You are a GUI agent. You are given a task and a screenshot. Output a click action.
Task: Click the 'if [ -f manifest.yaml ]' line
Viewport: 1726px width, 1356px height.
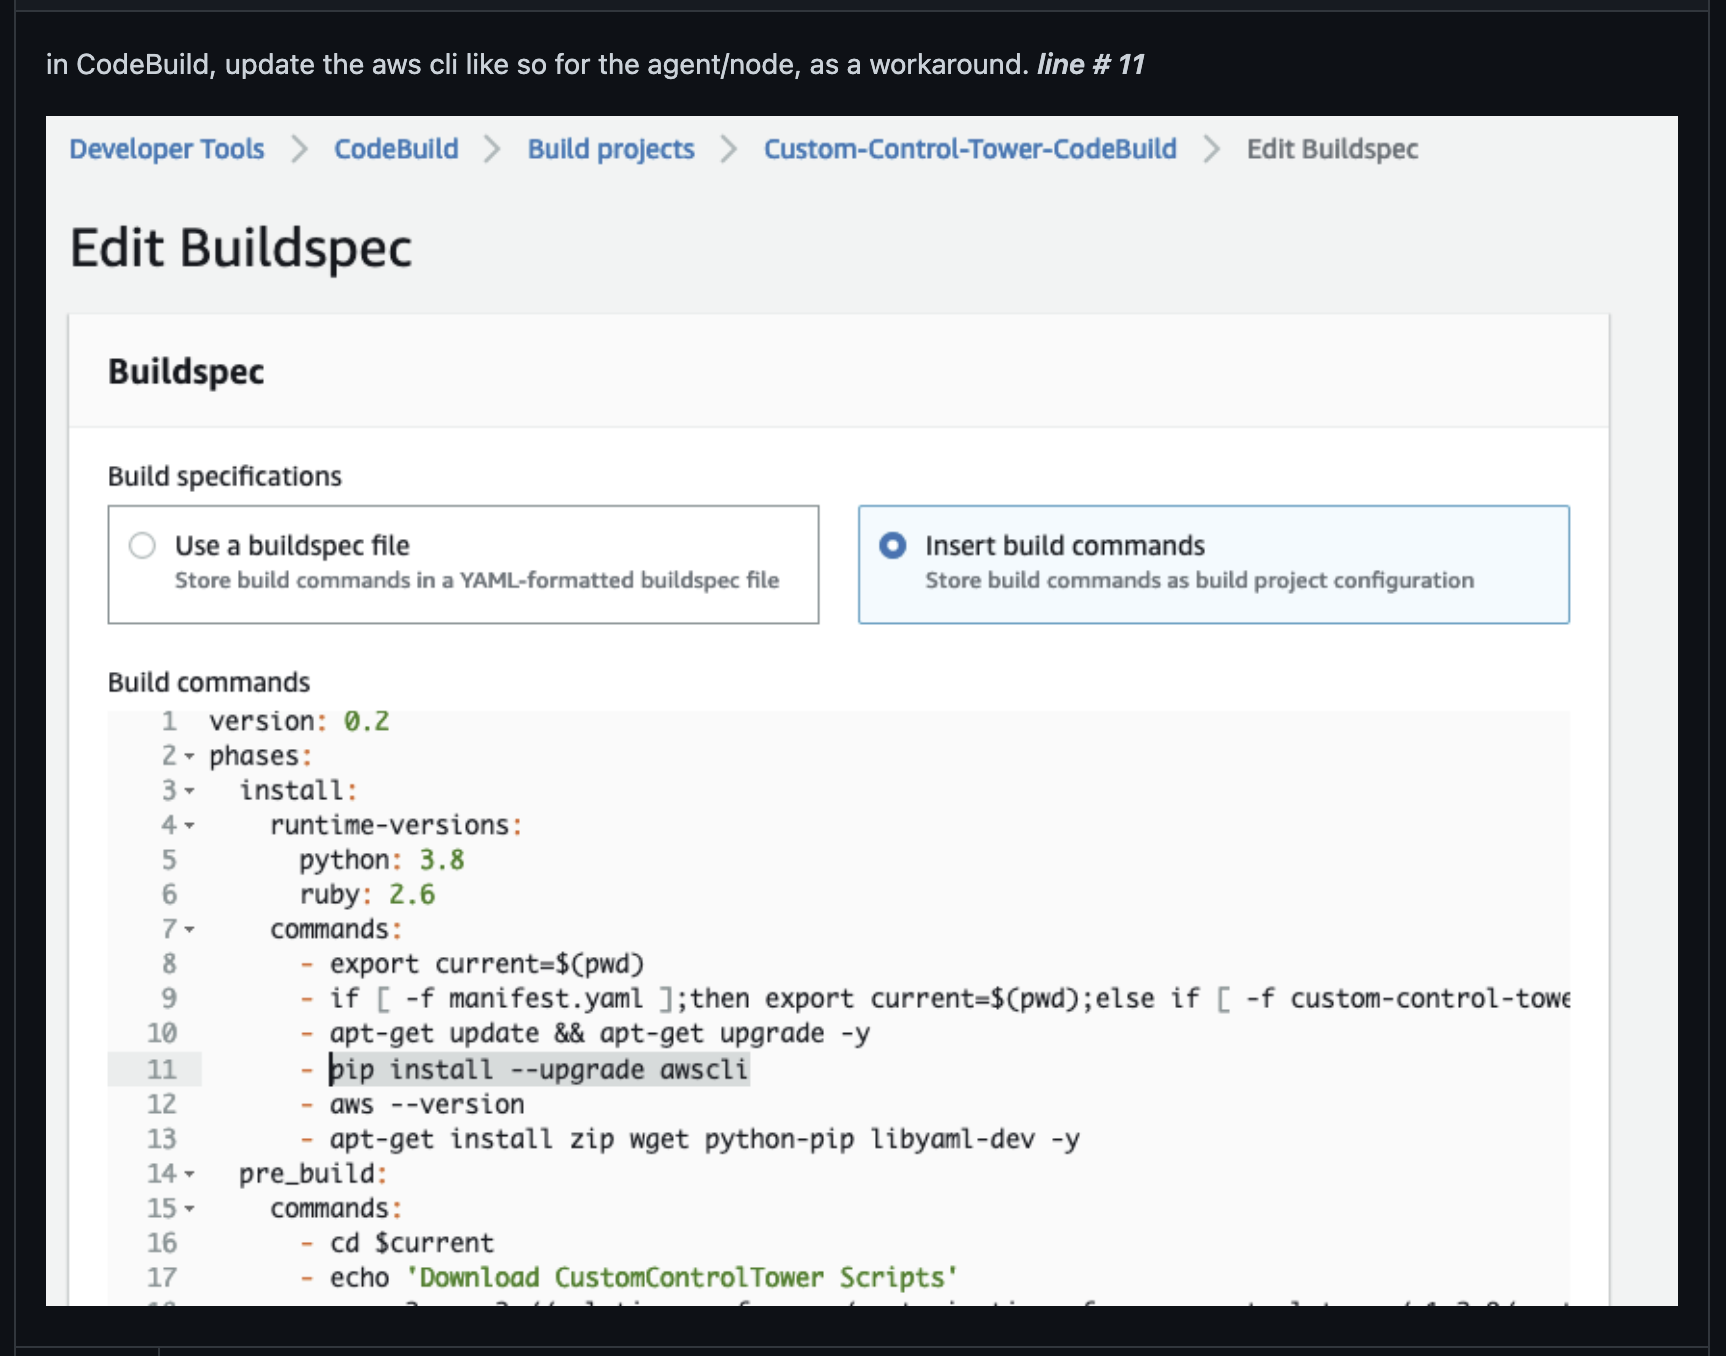[950, 998]
